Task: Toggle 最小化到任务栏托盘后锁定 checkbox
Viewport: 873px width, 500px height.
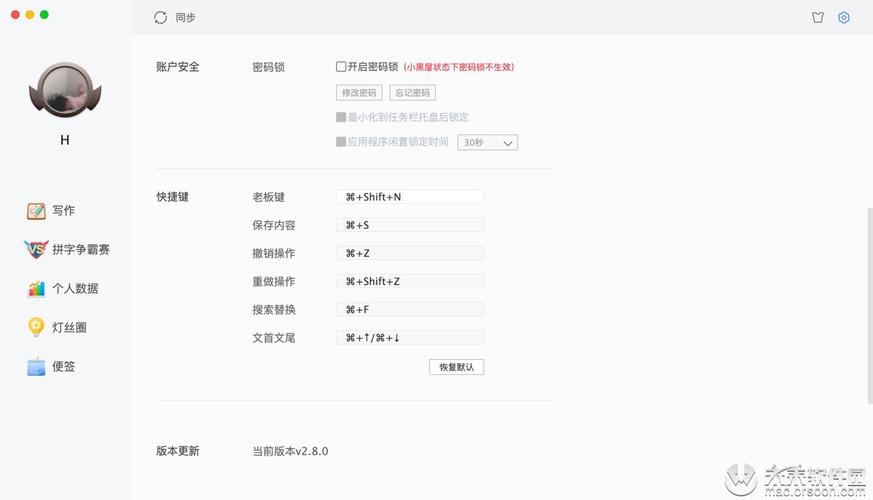Action: point(341,117)
